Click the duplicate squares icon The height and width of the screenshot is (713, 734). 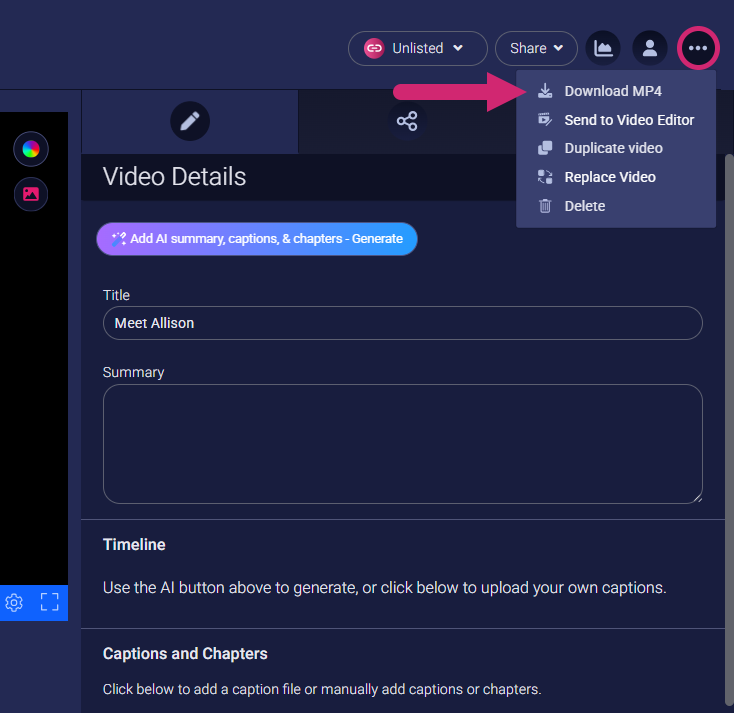545,148
